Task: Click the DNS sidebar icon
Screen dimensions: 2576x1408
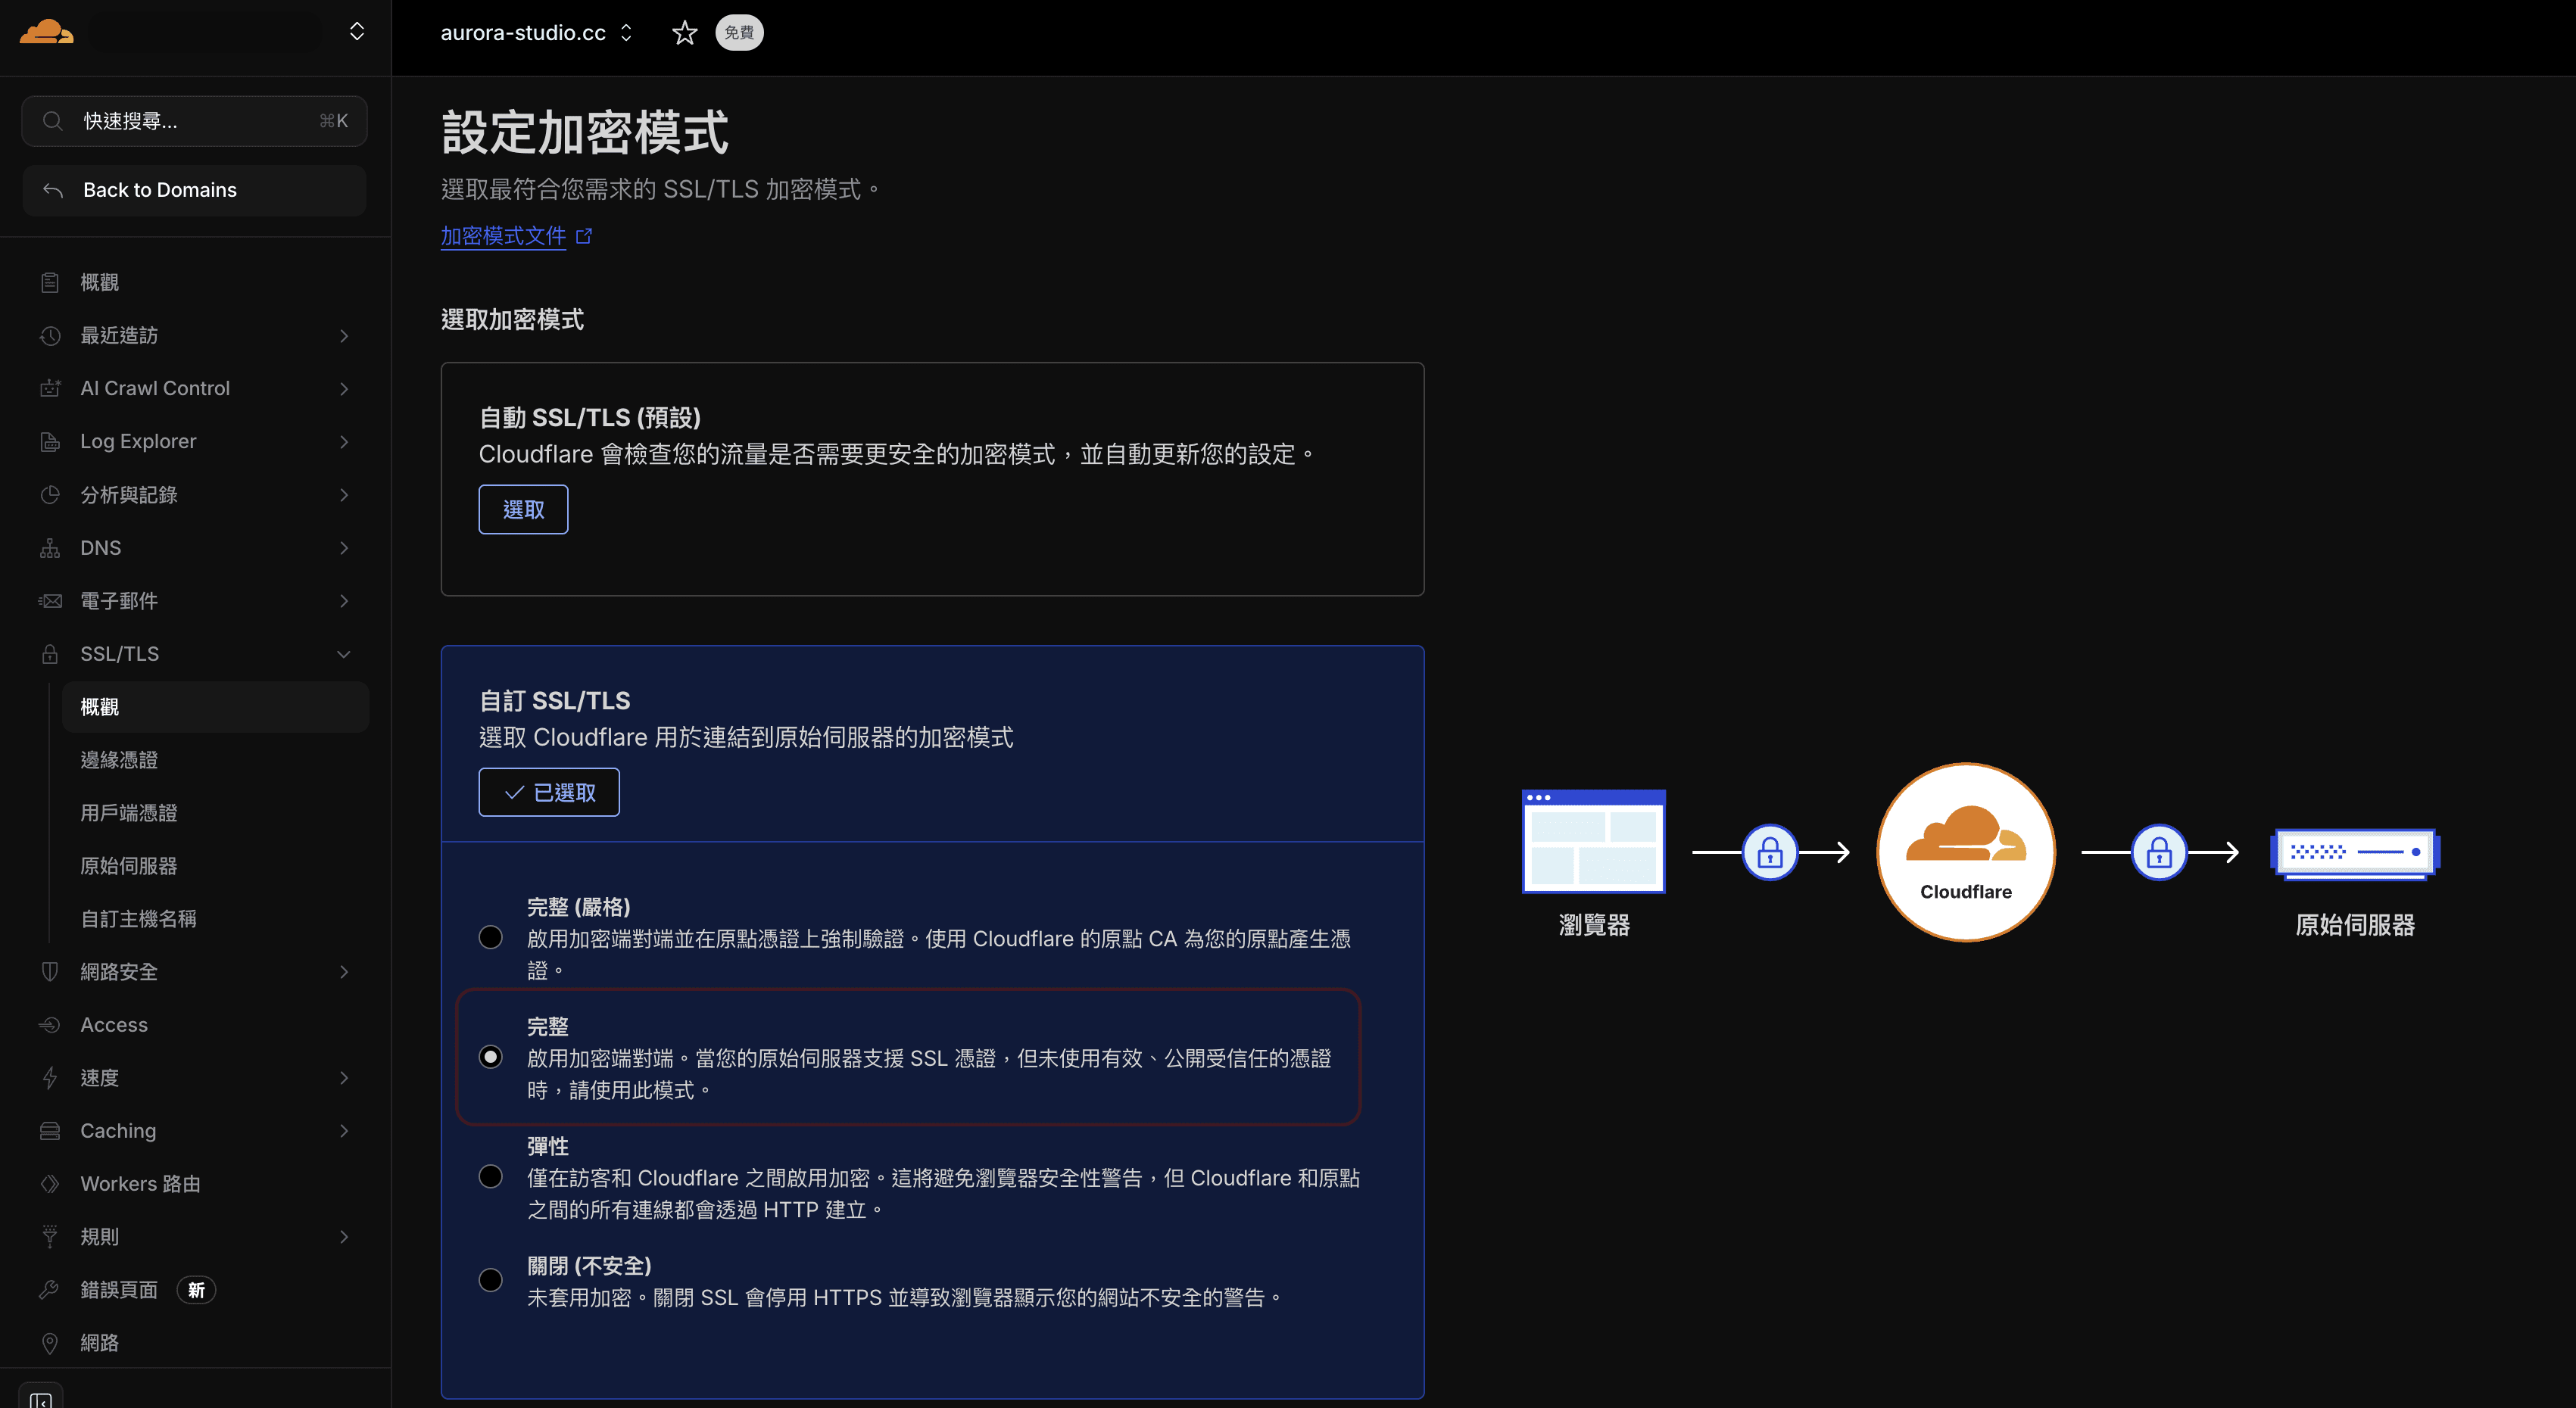Action: (x=50, y=548)
